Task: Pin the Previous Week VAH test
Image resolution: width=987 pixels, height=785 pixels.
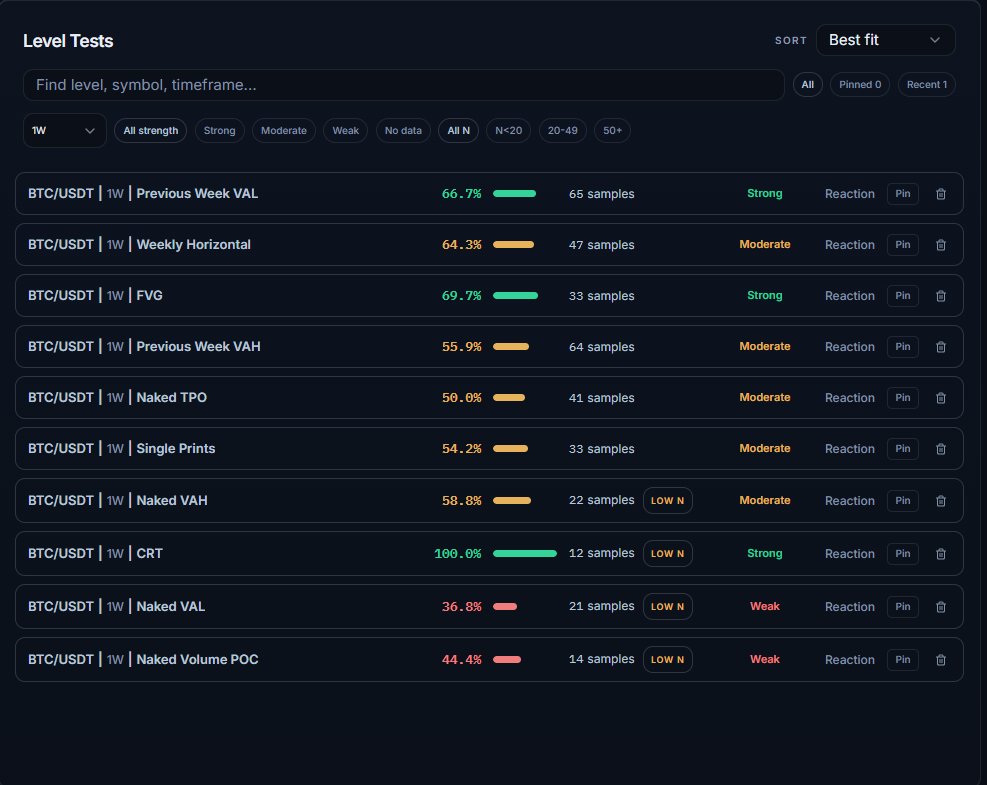Action: point(903,347)
